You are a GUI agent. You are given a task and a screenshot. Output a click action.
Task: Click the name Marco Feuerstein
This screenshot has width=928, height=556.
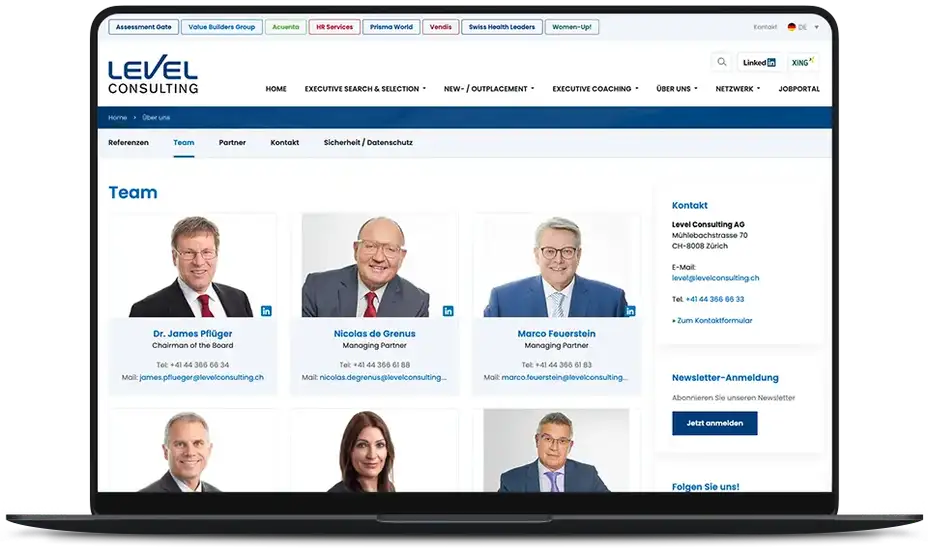(556, 334)
